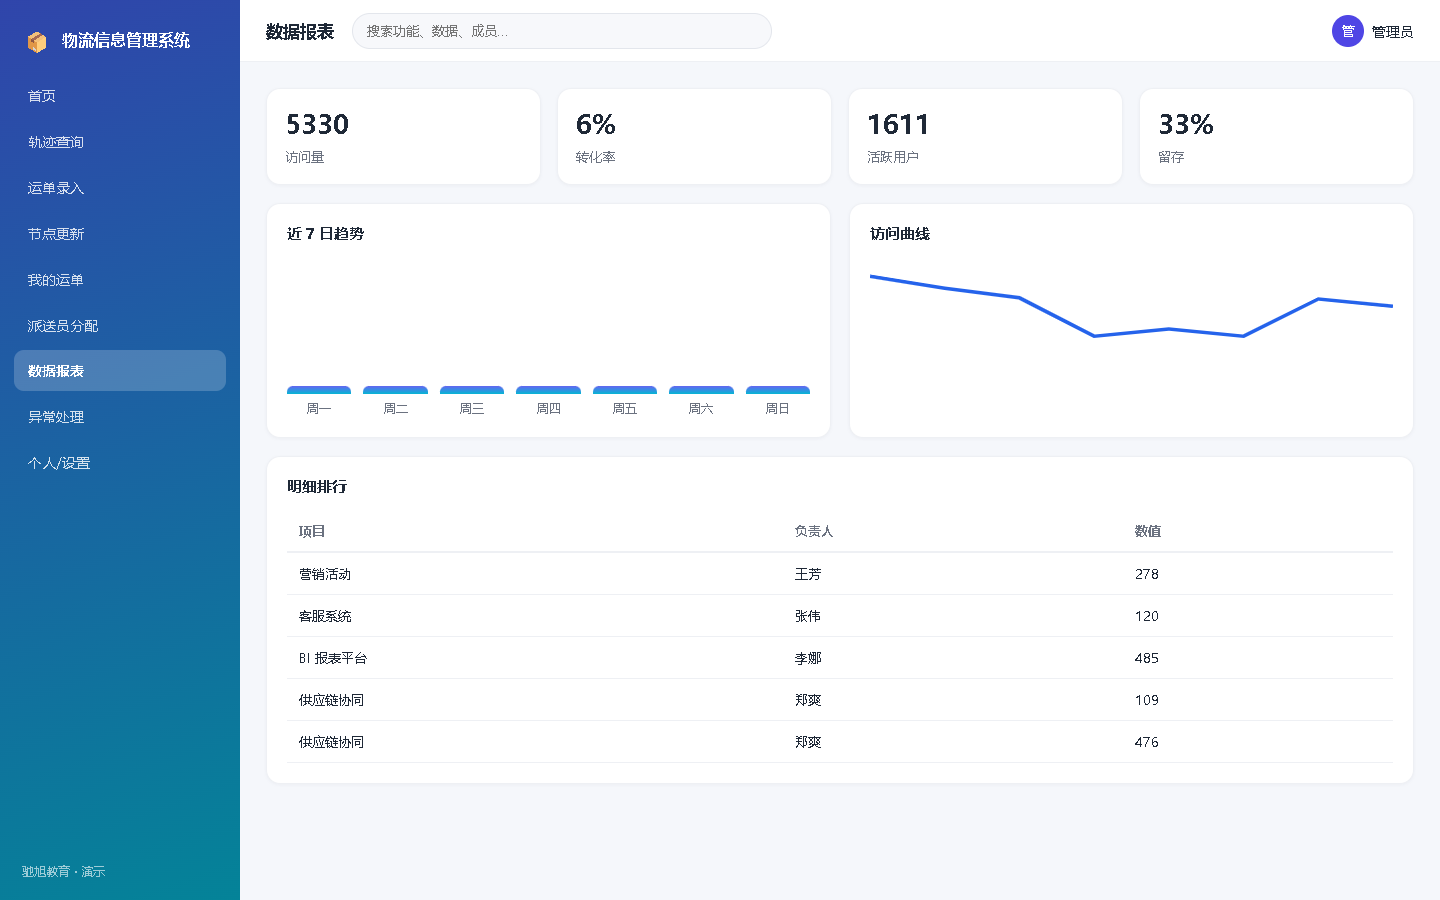Click the 周日 bar in trend chart
The height and width of the screenshot is (900, 1440).
click(x=778, y=390)
